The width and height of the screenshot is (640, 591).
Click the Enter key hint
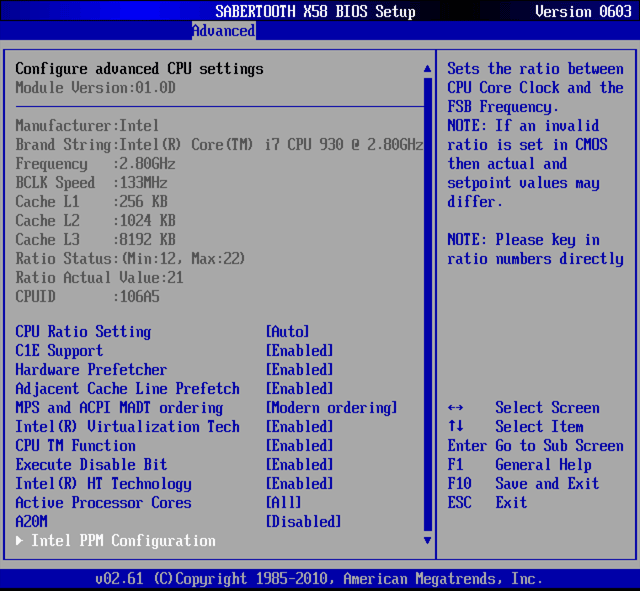coord(467,445)
